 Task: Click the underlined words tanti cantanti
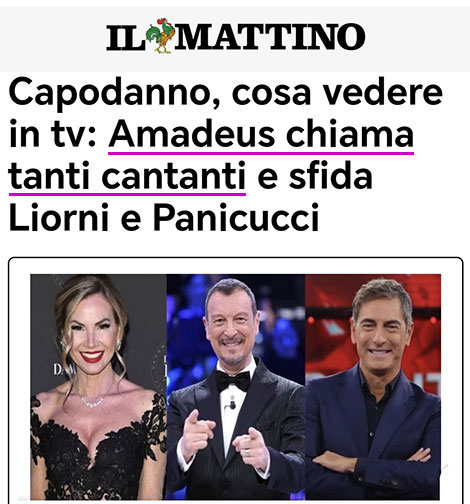[x=127, y=176]
